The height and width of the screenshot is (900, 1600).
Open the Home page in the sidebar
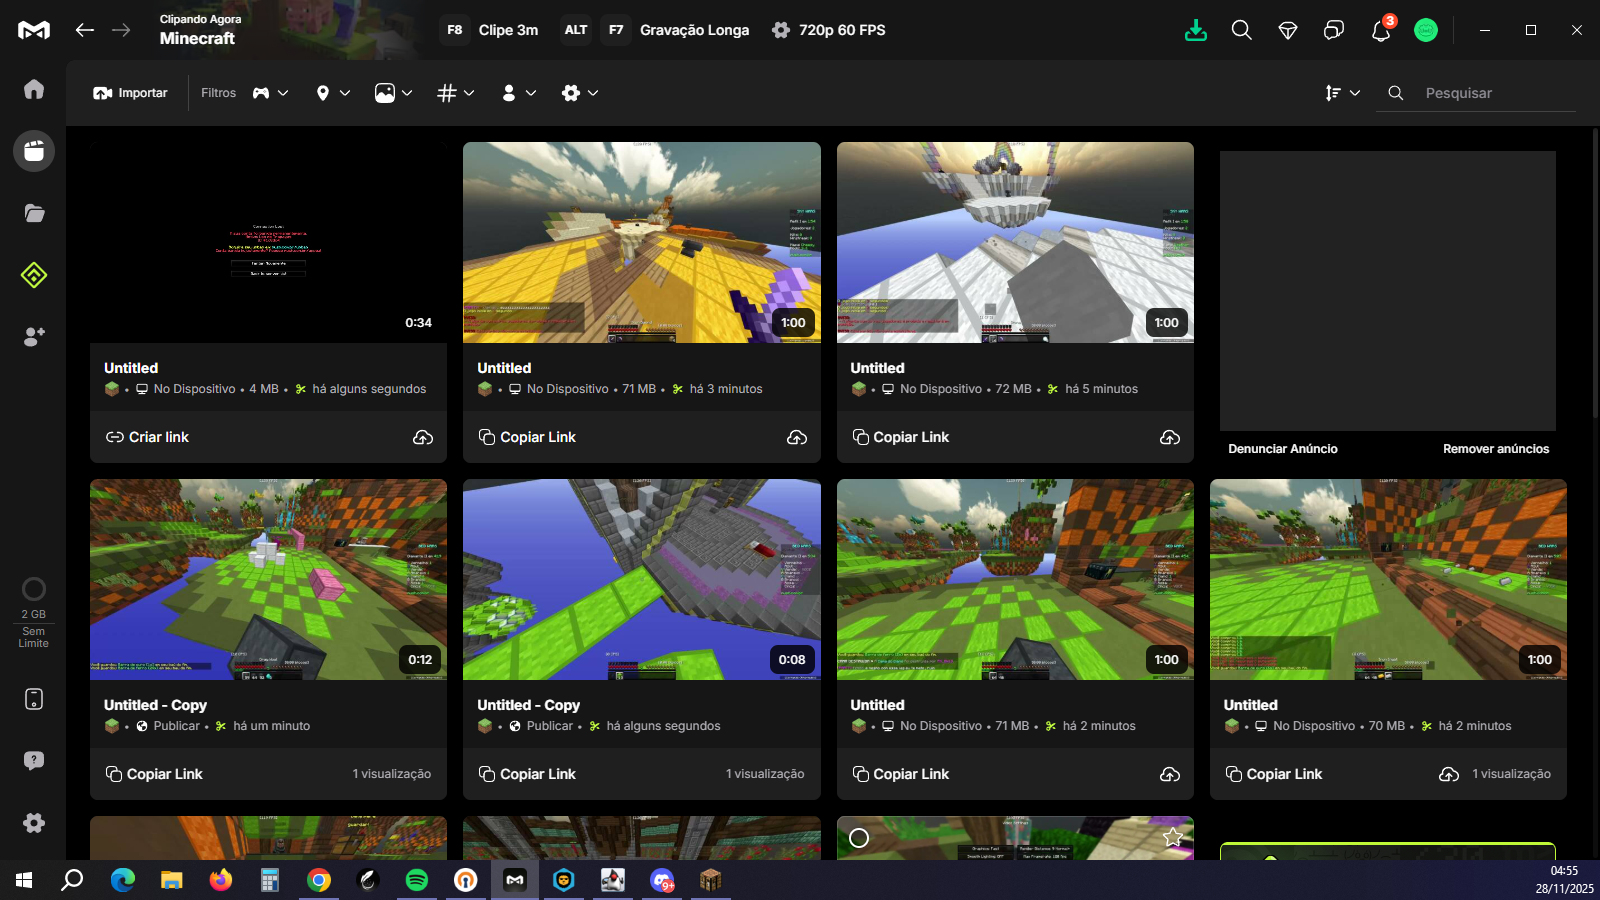pos(34,89)
